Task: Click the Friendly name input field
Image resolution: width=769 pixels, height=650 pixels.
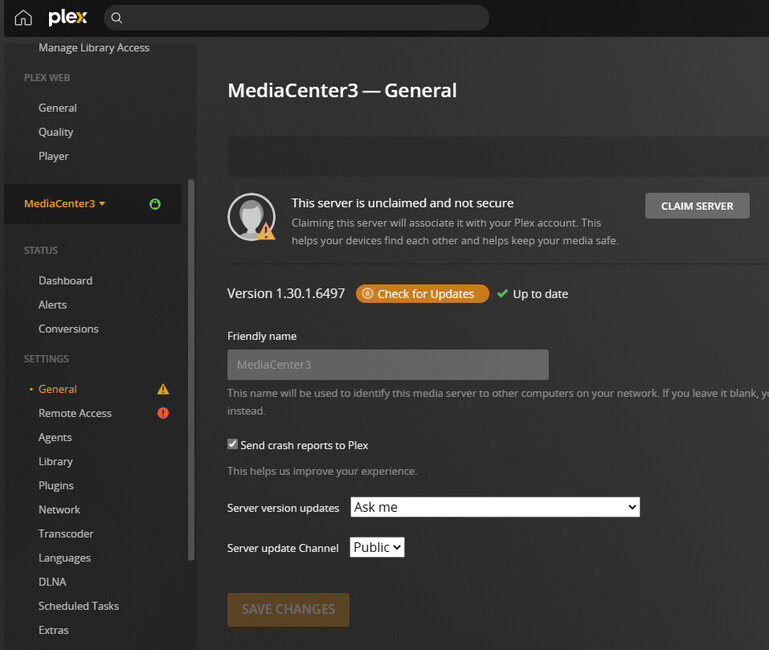Action: 387,365
